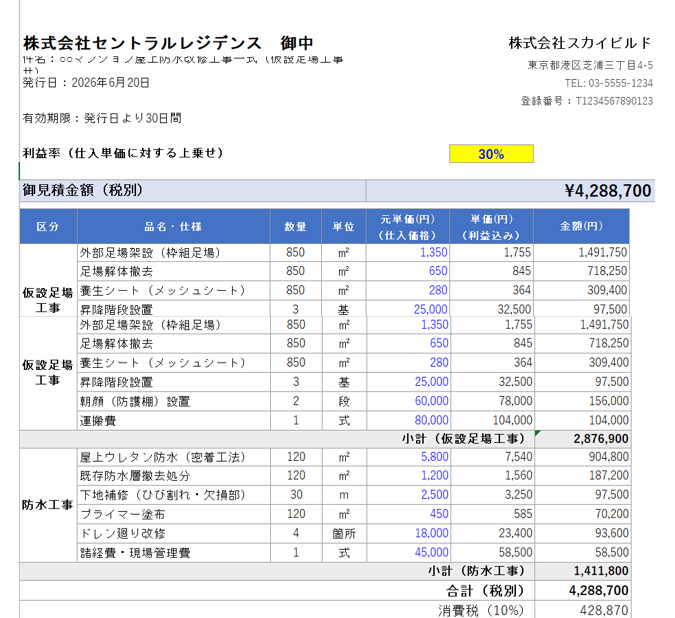Click the 45,000 cost price cell
The image size is (675, 618).
pyautogui.click(x=408, y=553)
